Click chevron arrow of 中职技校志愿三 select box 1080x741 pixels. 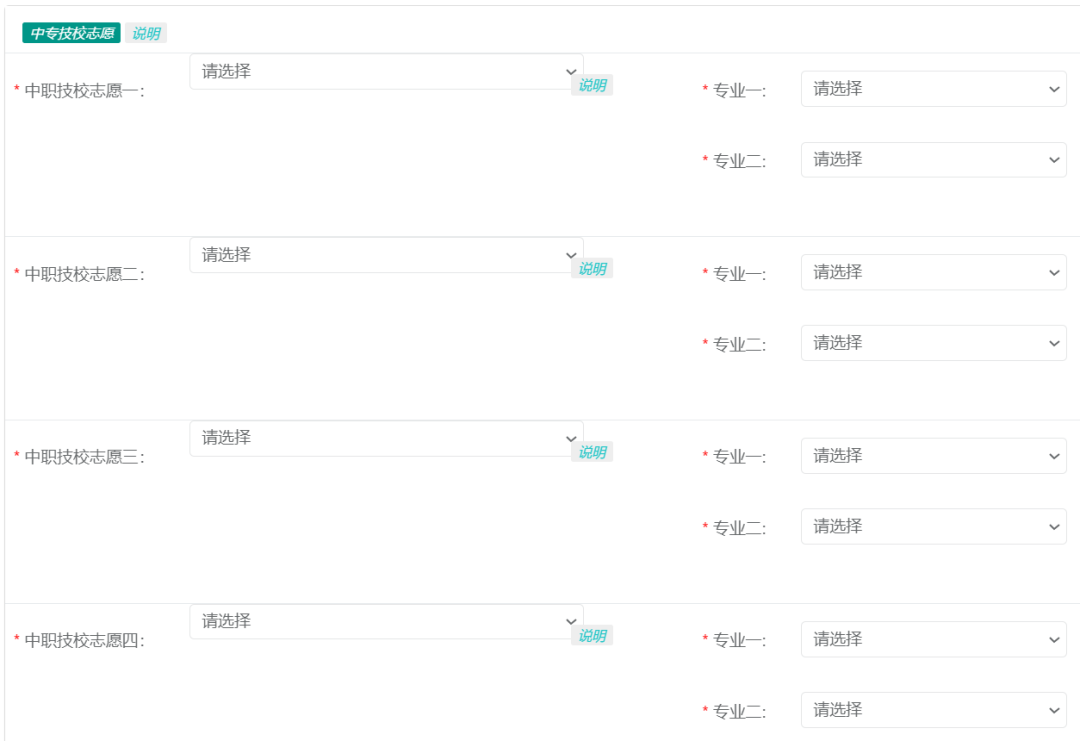[571, 439]
